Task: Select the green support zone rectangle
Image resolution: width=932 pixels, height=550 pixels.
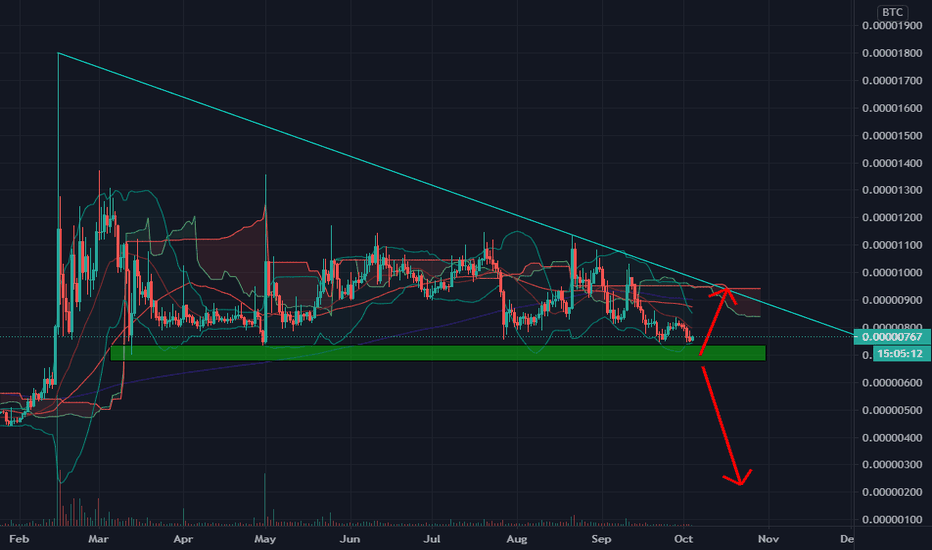Action: point(438,353)
